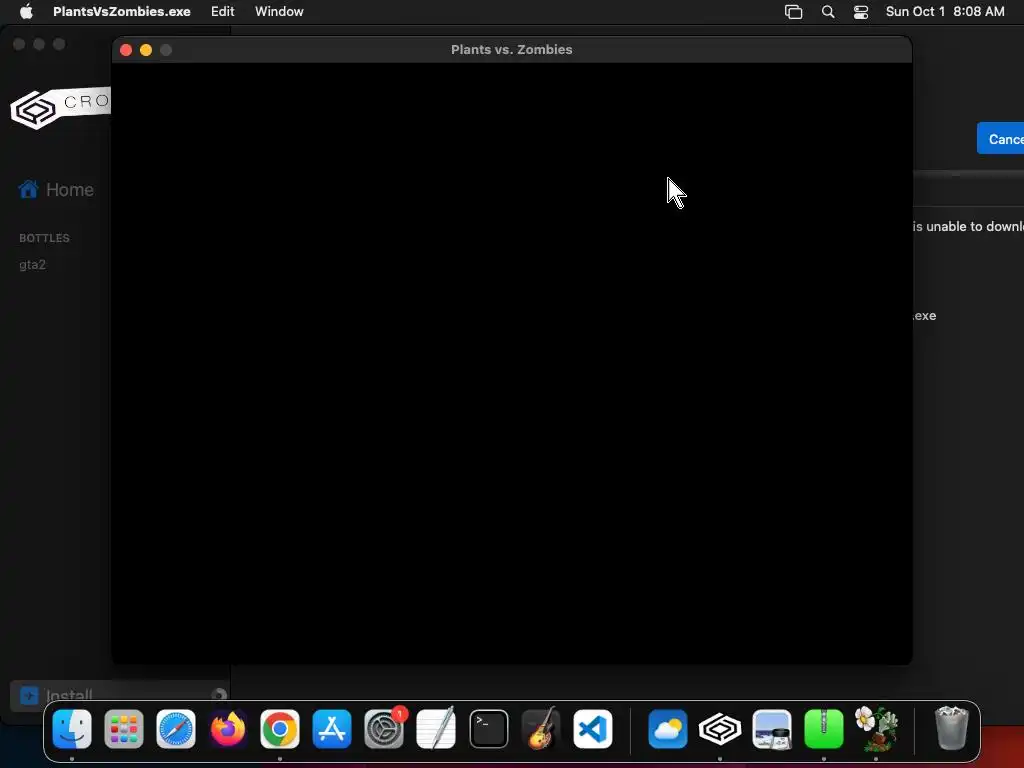Open the PlantsVsZombies.exe app menu
This screenshot has height=768, width=1024.
pyautogui.click(x=121, y=12)
